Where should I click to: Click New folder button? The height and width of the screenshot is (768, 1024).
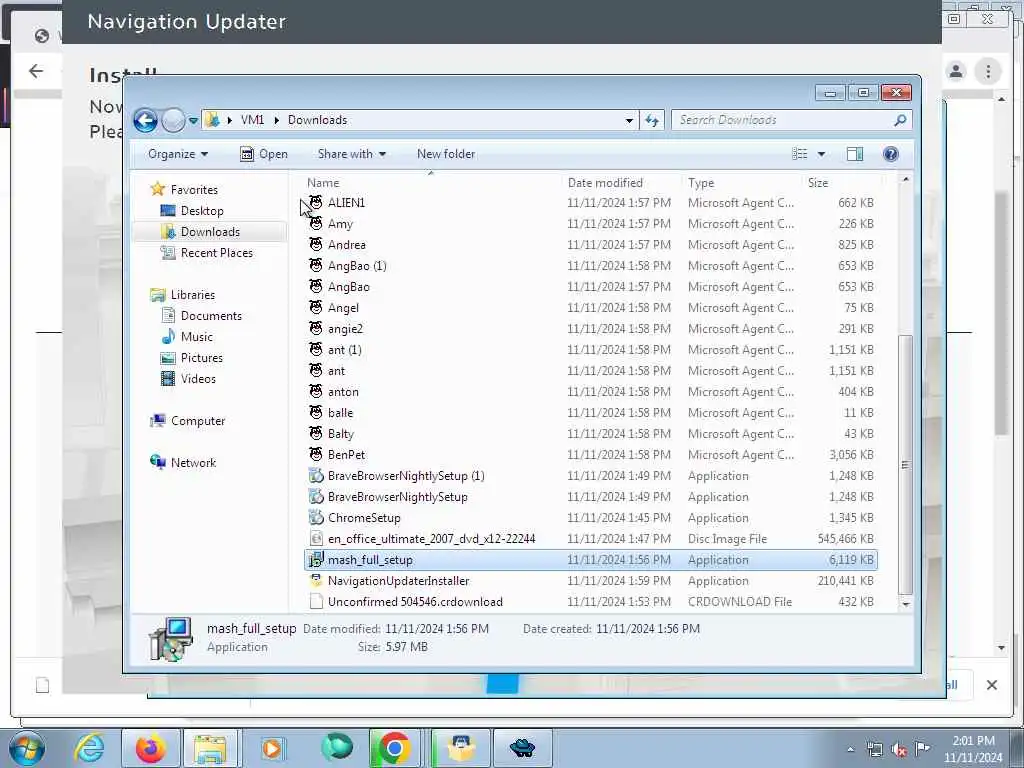(x=446, y=154)
